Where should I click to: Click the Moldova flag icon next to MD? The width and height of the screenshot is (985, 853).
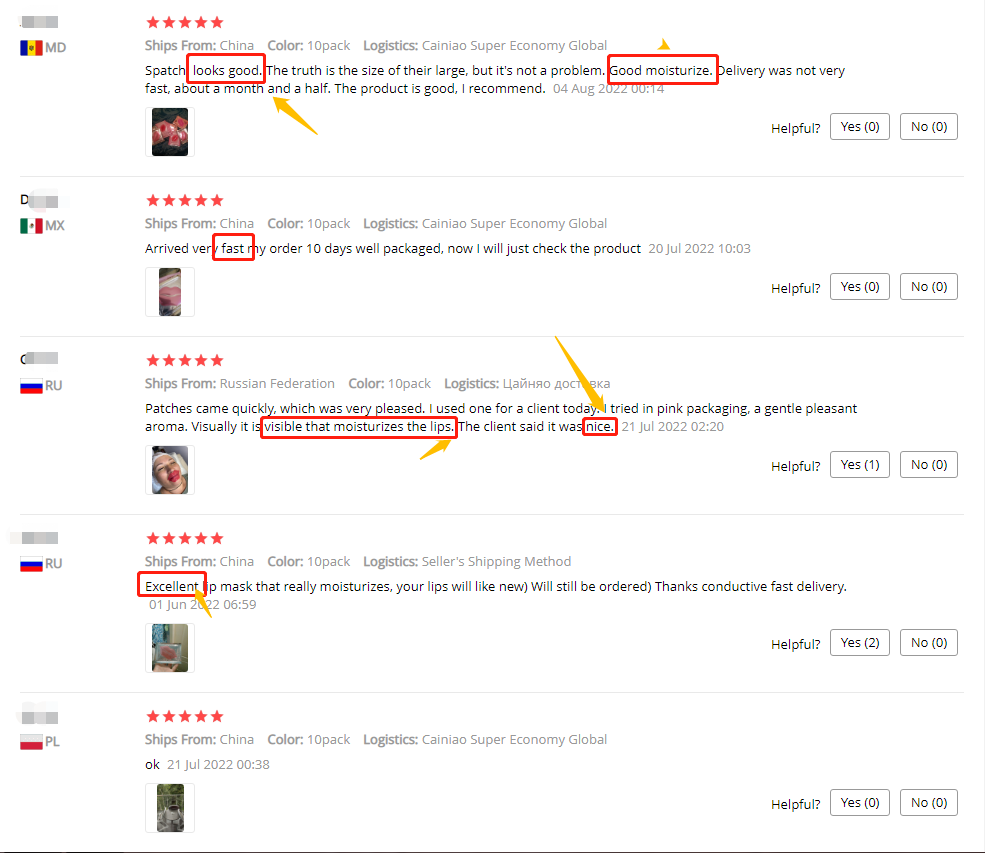(31, 48)
